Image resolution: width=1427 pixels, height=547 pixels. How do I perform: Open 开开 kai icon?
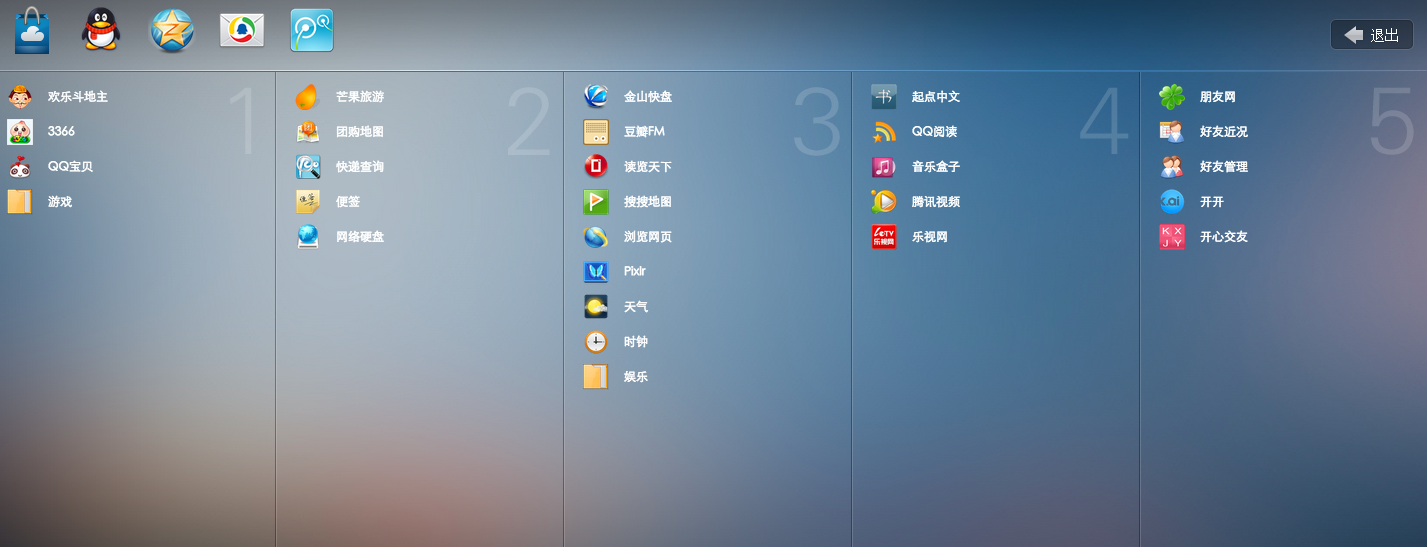1172,202
